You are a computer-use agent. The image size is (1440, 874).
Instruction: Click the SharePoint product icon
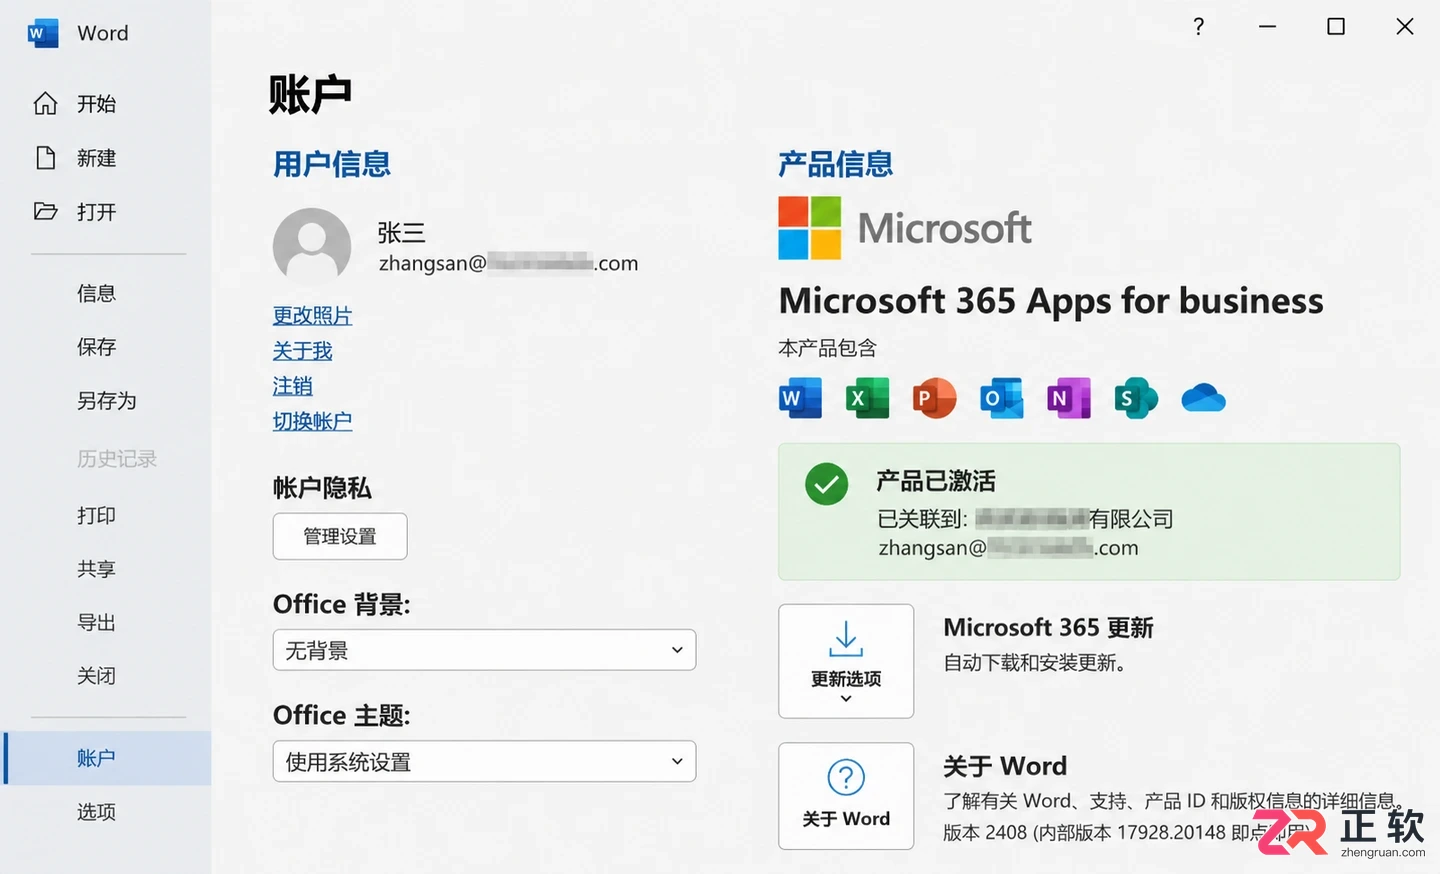click(1136, 398)
